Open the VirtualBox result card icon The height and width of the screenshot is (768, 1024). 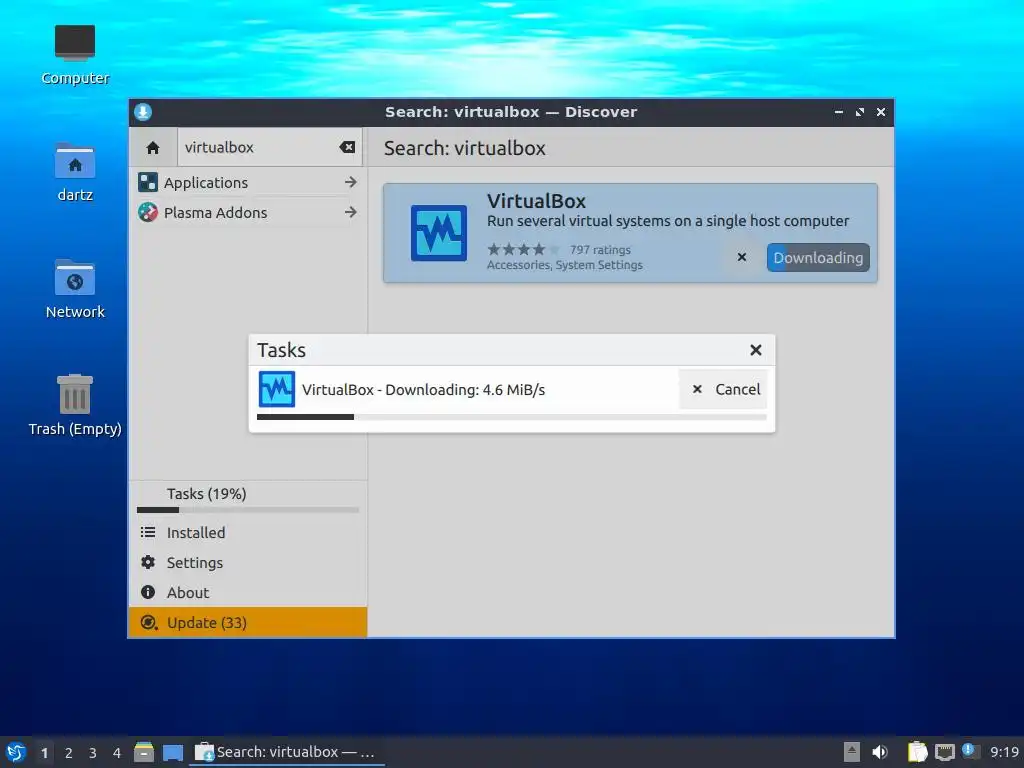pos(439,233)
